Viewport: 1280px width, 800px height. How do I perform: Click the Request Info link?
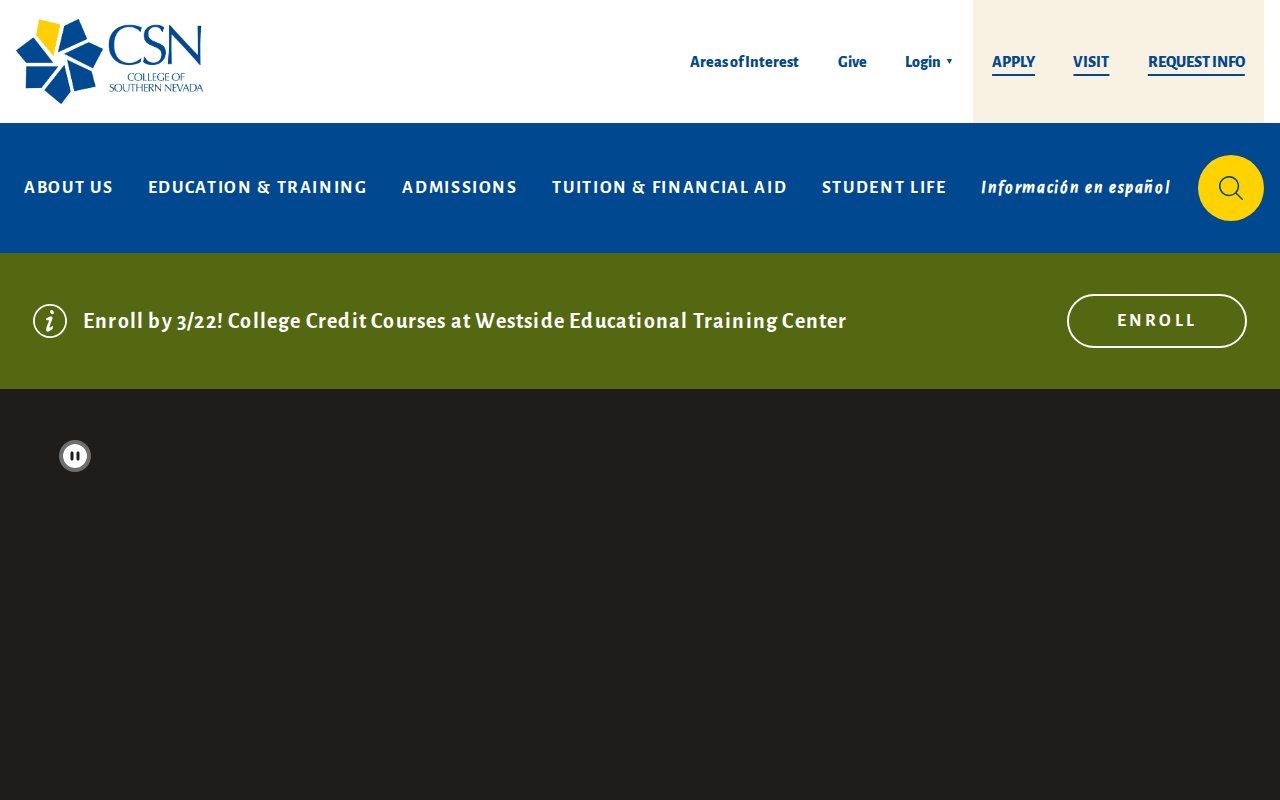[x=1196, y=62]
